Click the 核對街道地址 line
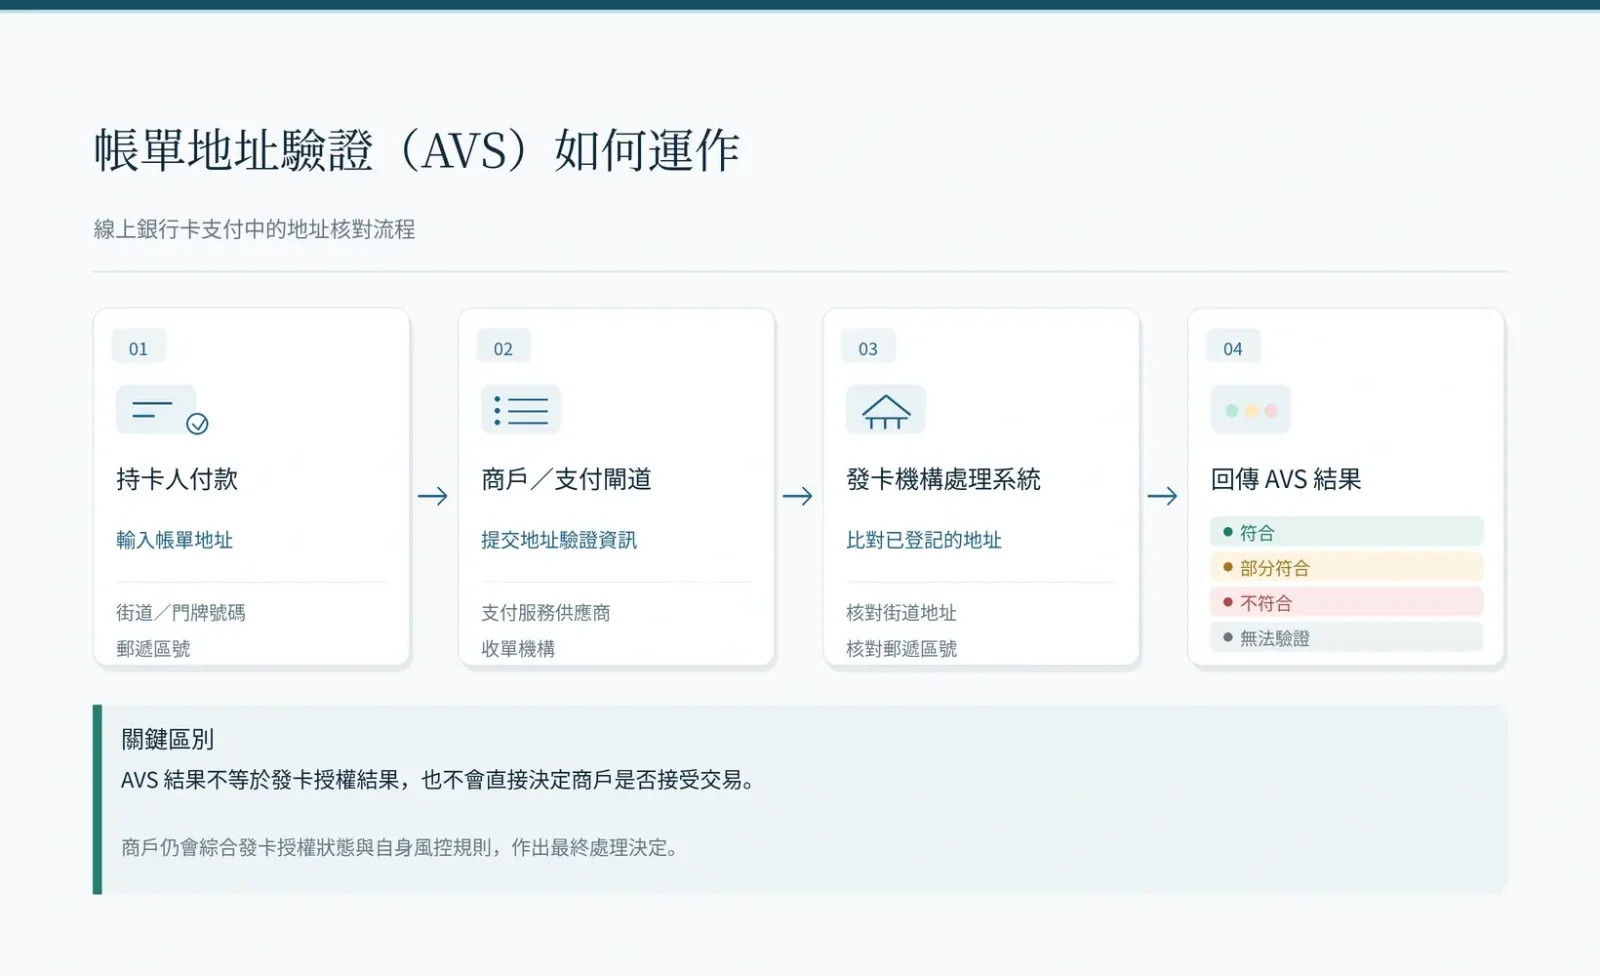1600x976 pixels. tap(901, 612)
